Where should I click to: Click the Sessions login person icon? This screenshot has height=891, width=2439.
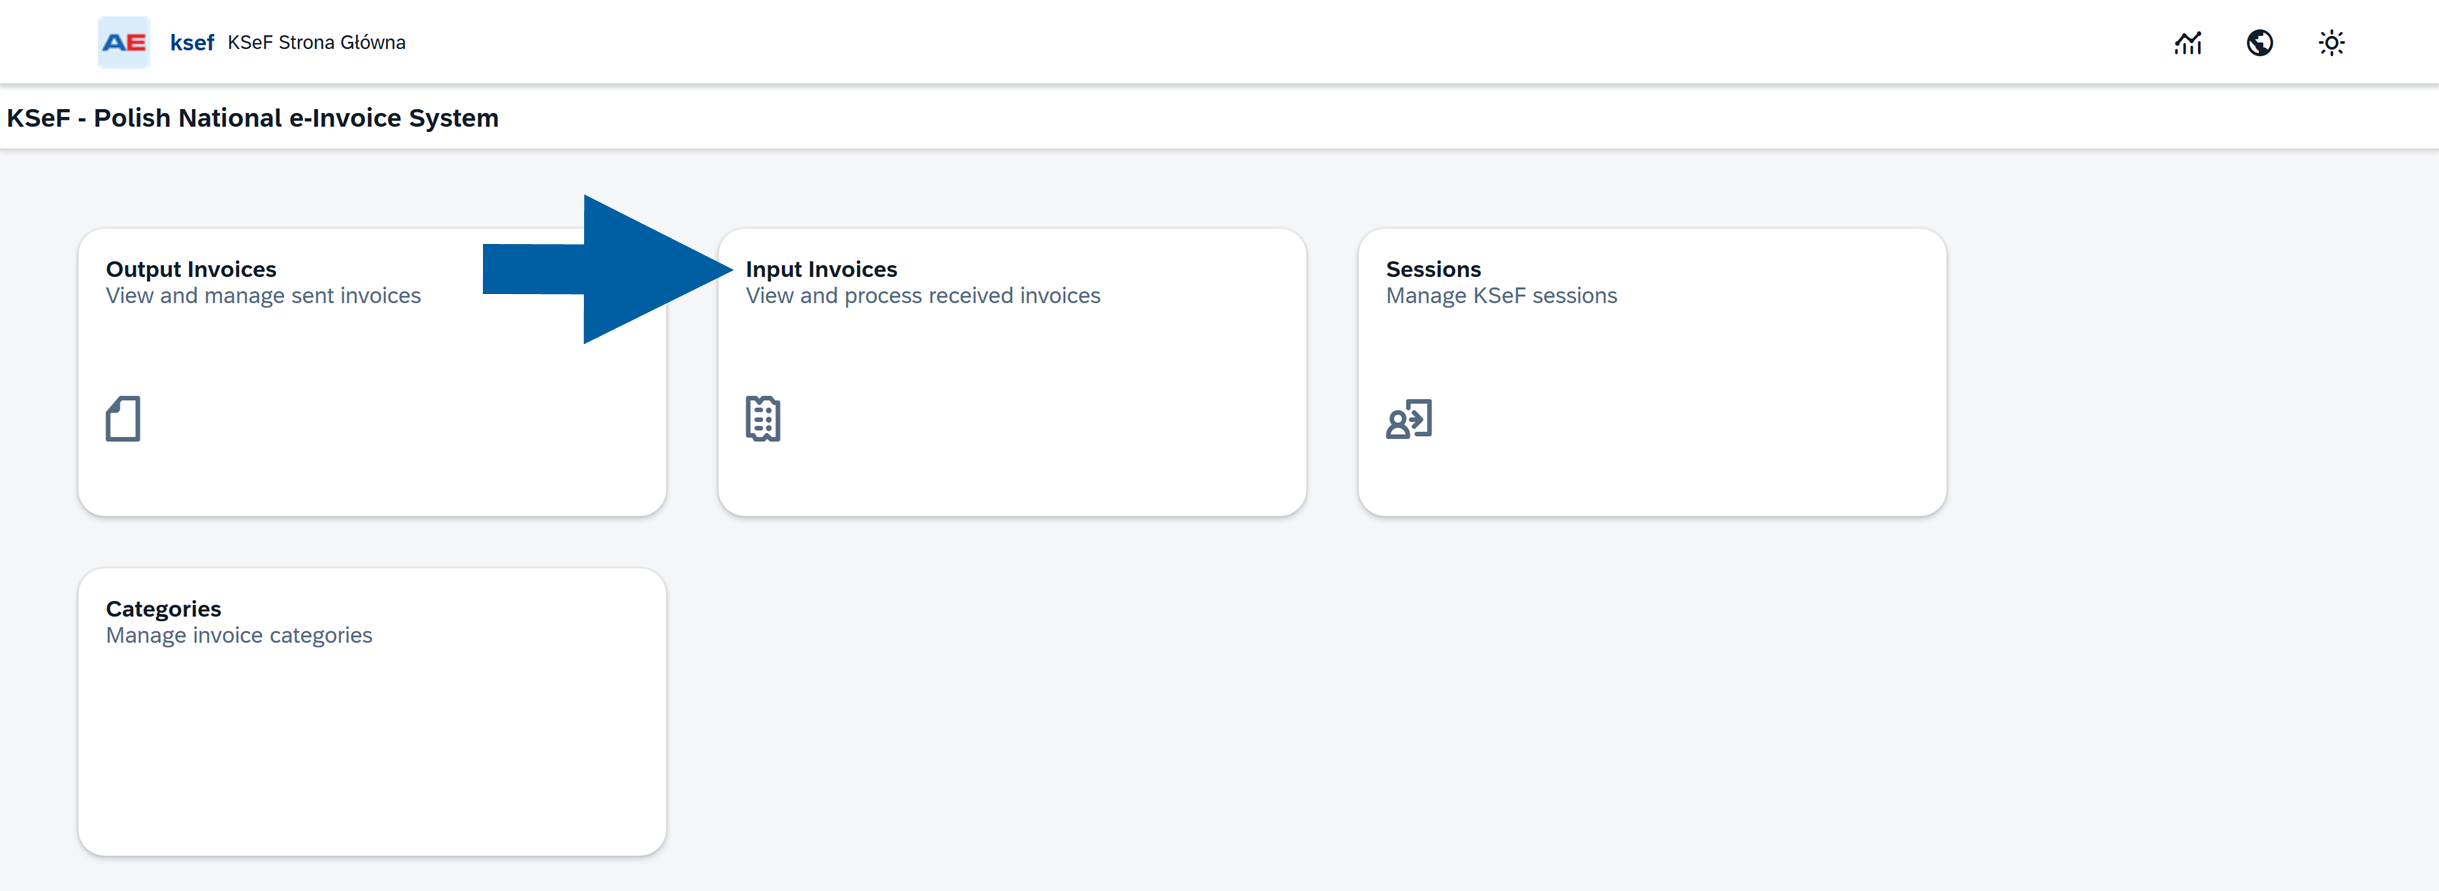pos(1409,419)
